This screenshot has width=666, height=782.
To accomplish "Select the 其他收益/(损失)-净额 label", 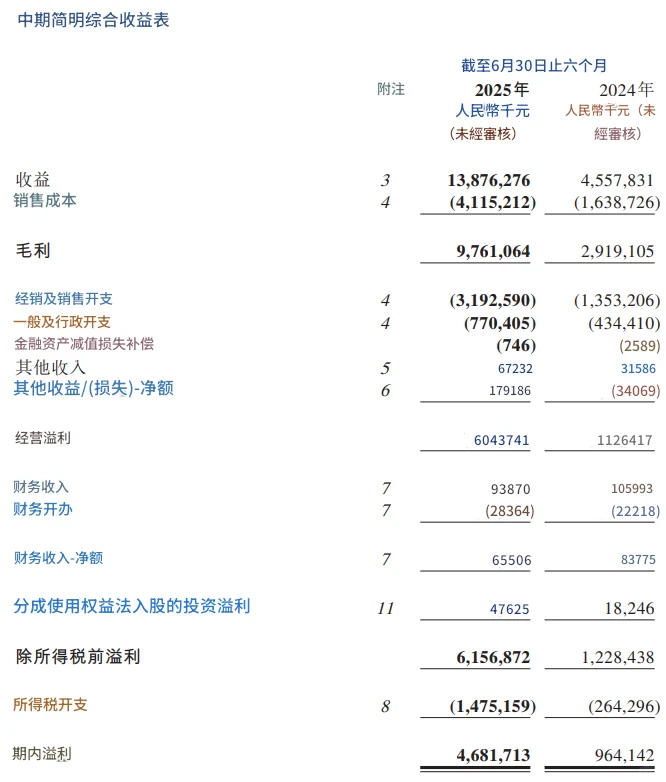I will pyautogui.click(x=93, y=389).
